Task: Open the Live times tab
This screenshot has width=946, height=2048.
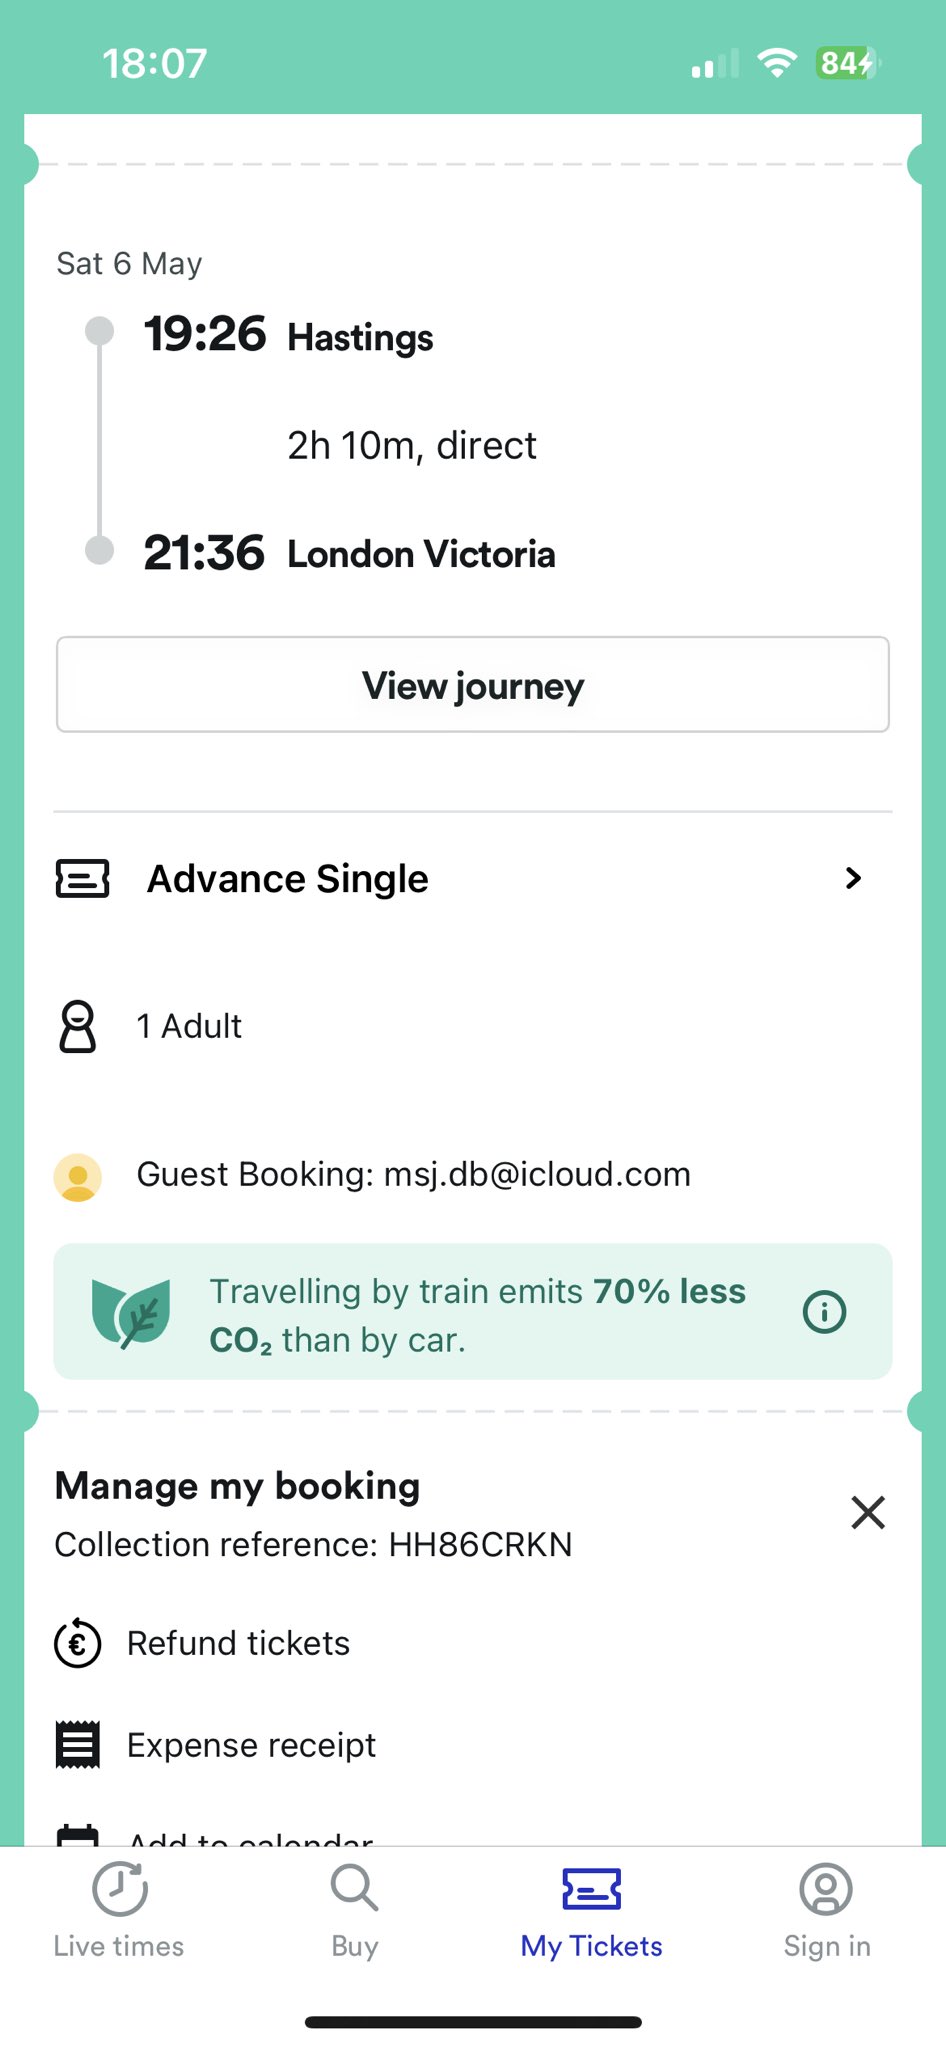Action: [119, 1910]
